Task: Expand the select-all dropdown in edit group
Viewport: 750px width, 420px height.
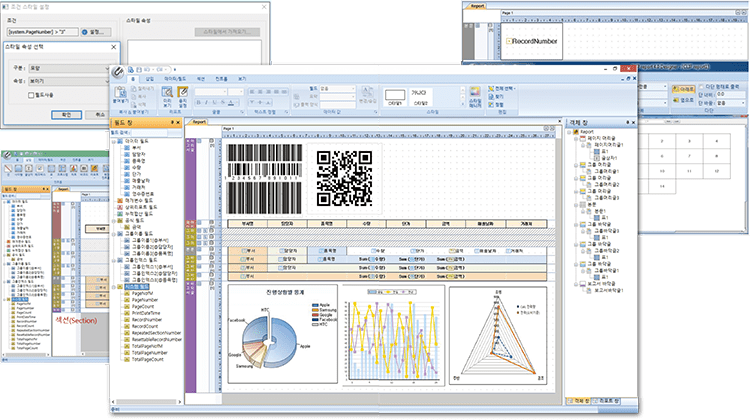Action: coord(515,89)
